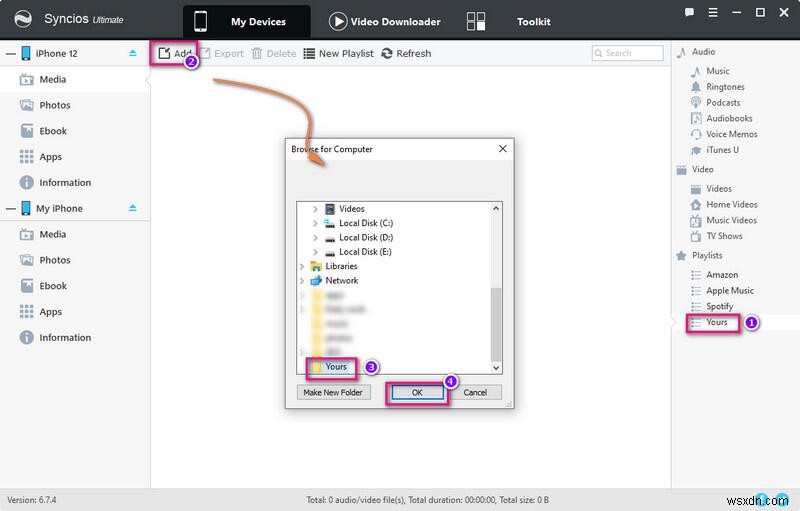
Task: Expand Local Disk (D:) node
Action: 315,238
